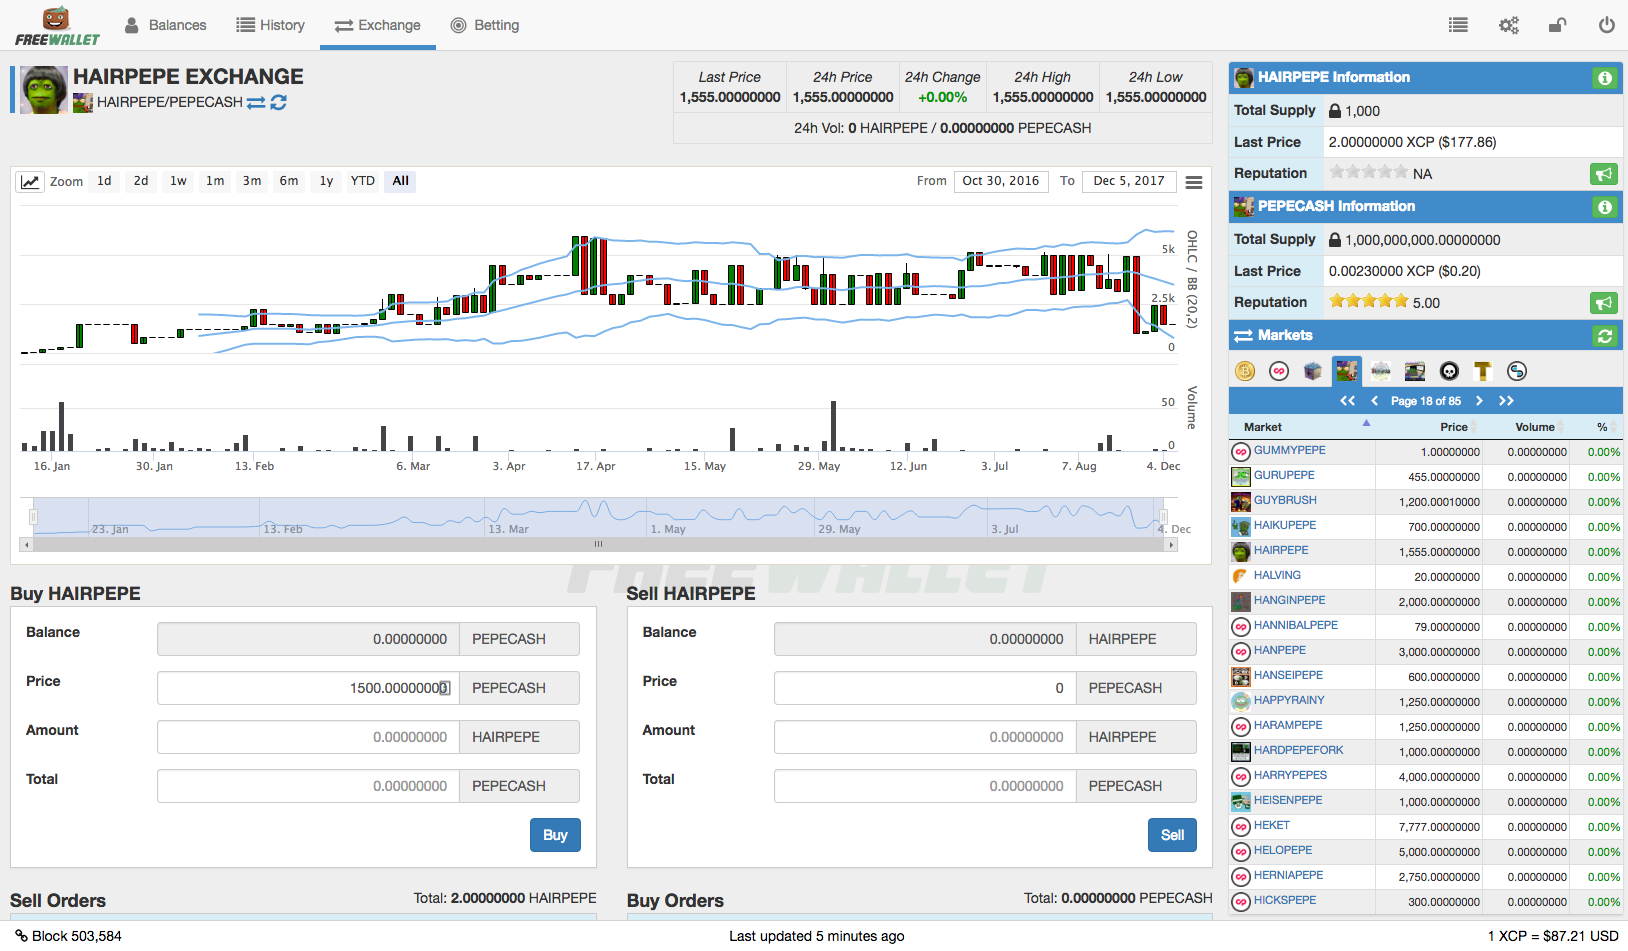Open the HALVING market
The width and height of the screenshot is (1628, 951).
tap(1277, 575)
